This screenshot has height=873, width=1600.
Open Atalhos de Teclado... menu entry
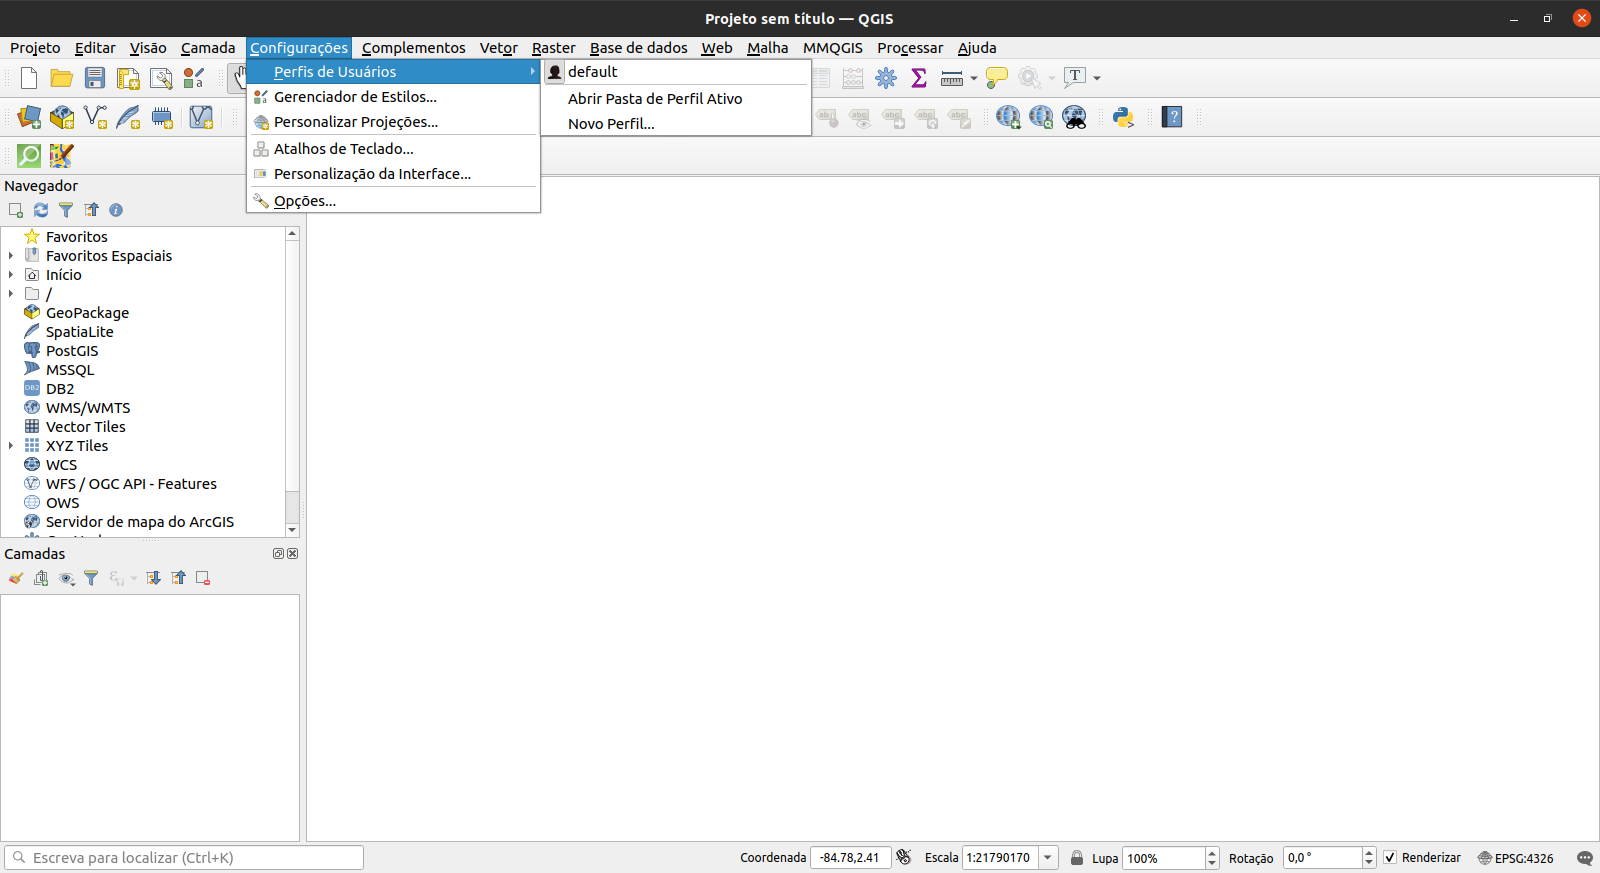[x=393, y=149]
